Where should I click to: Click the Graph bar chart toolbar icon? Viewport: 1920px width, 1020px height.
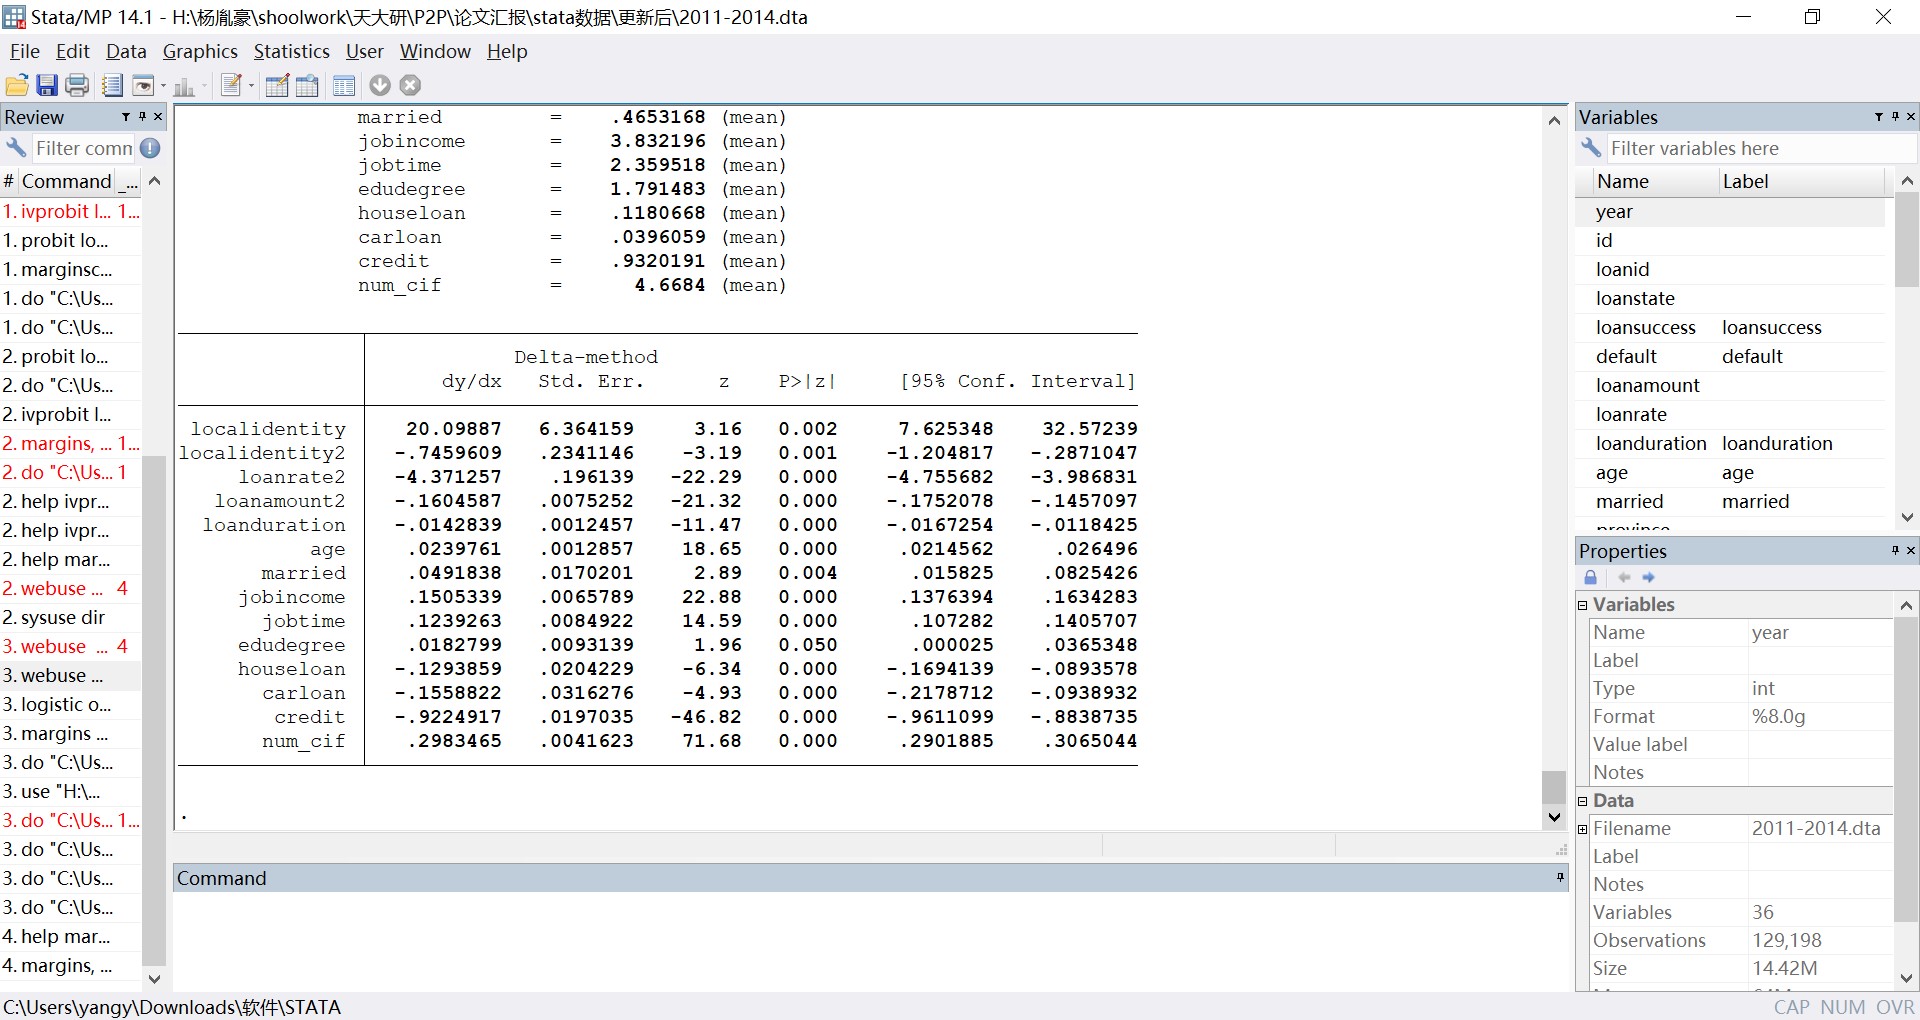tap(184, 86)
